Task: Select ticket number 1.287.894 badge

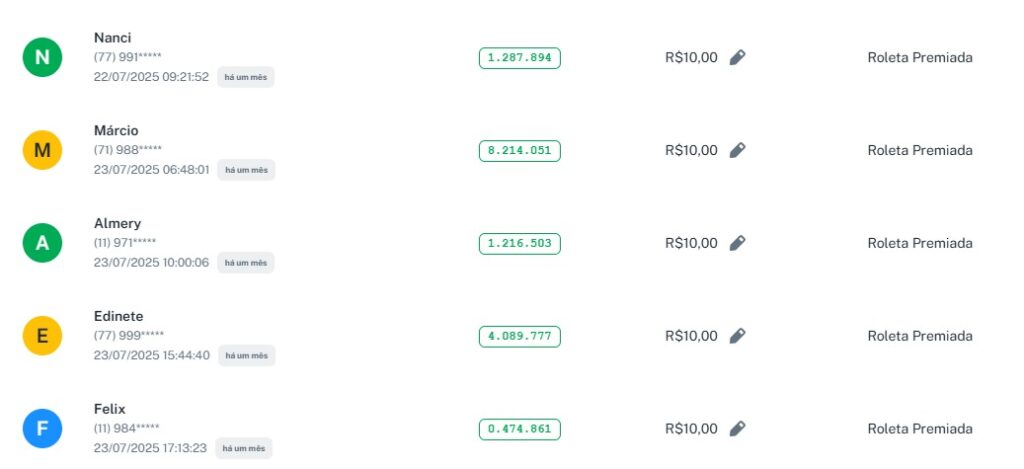Action: [519, 58]
